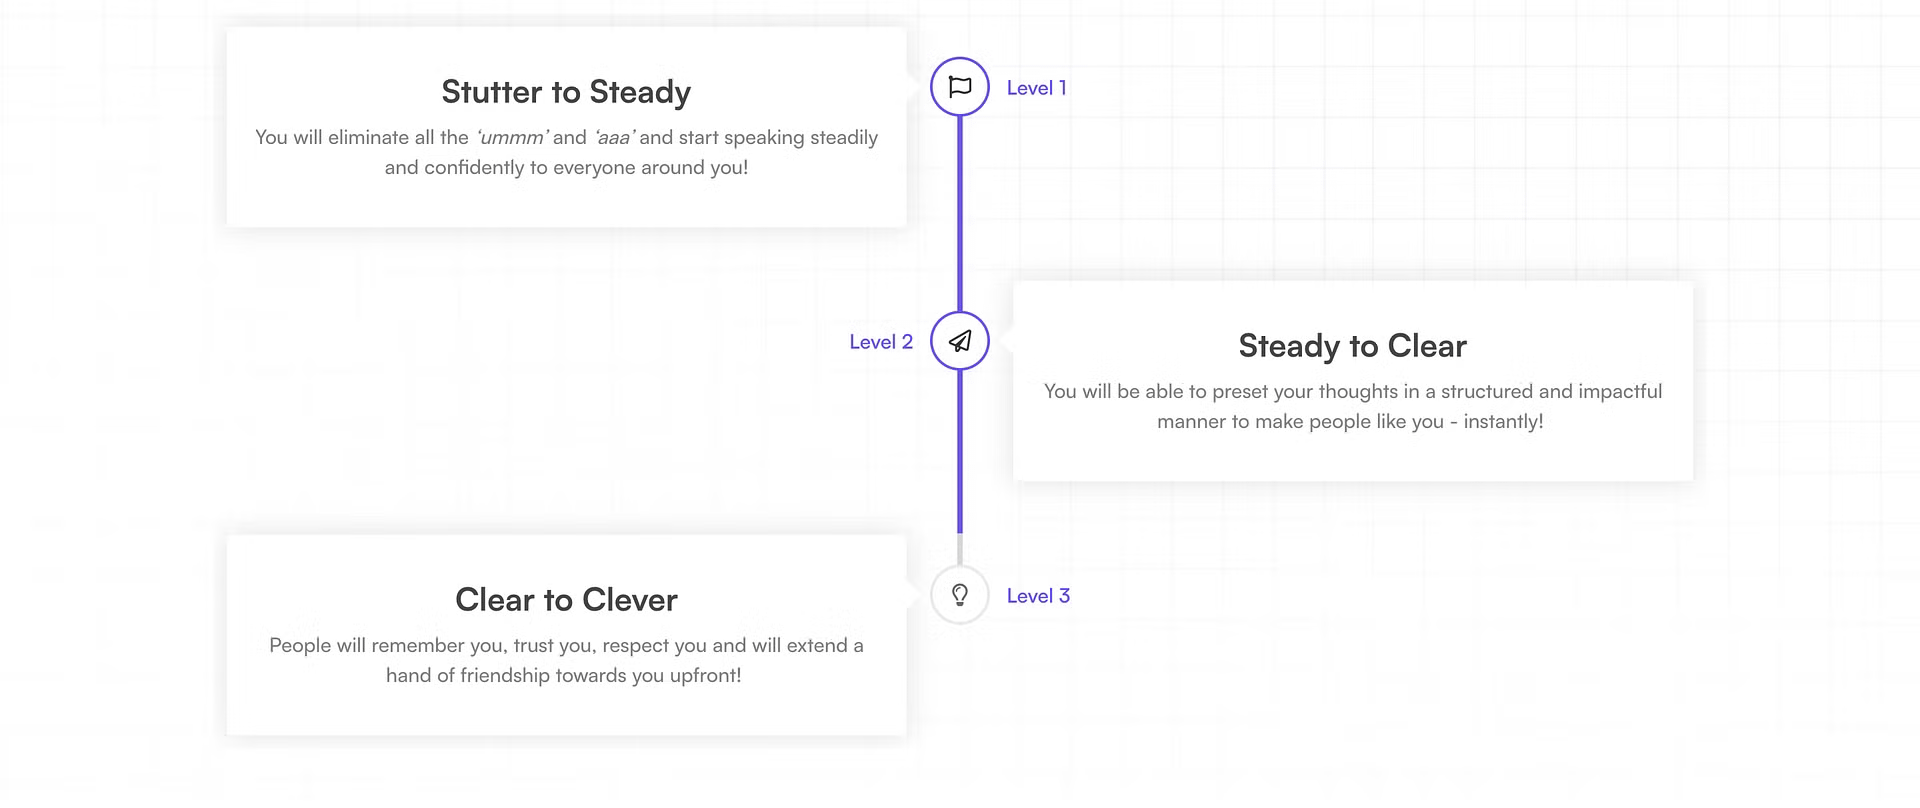Click the Clear to Clever heading
This screenshot has width=1920, height=808.
pyautogui.click(x=566, y=600)
